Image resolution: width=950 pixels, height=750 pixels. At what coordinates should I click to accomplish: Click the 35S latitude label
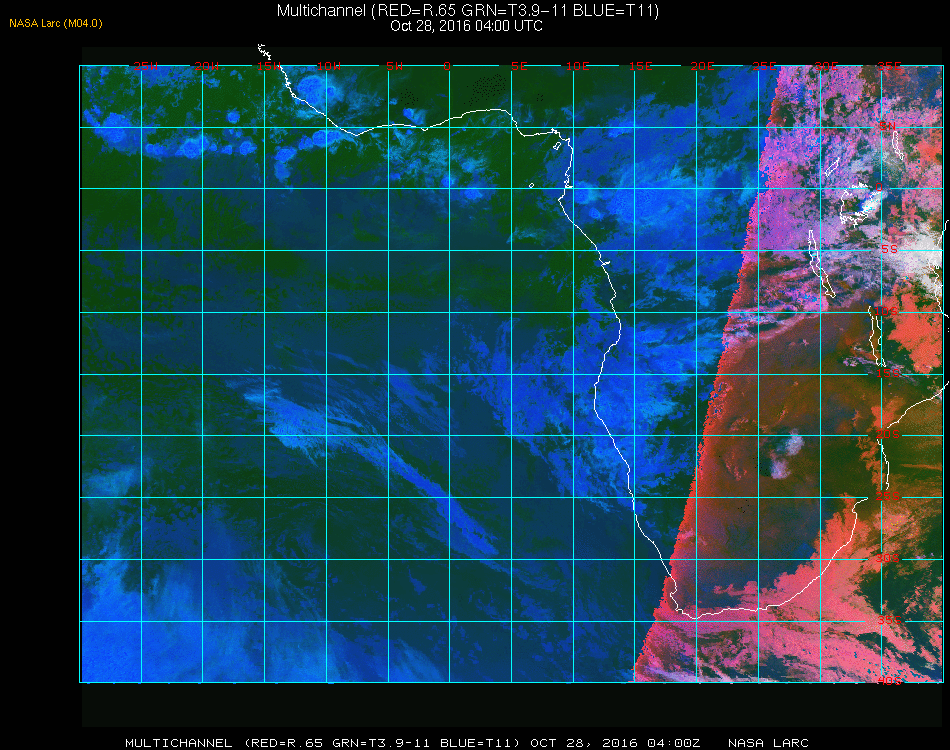[889, 620]
